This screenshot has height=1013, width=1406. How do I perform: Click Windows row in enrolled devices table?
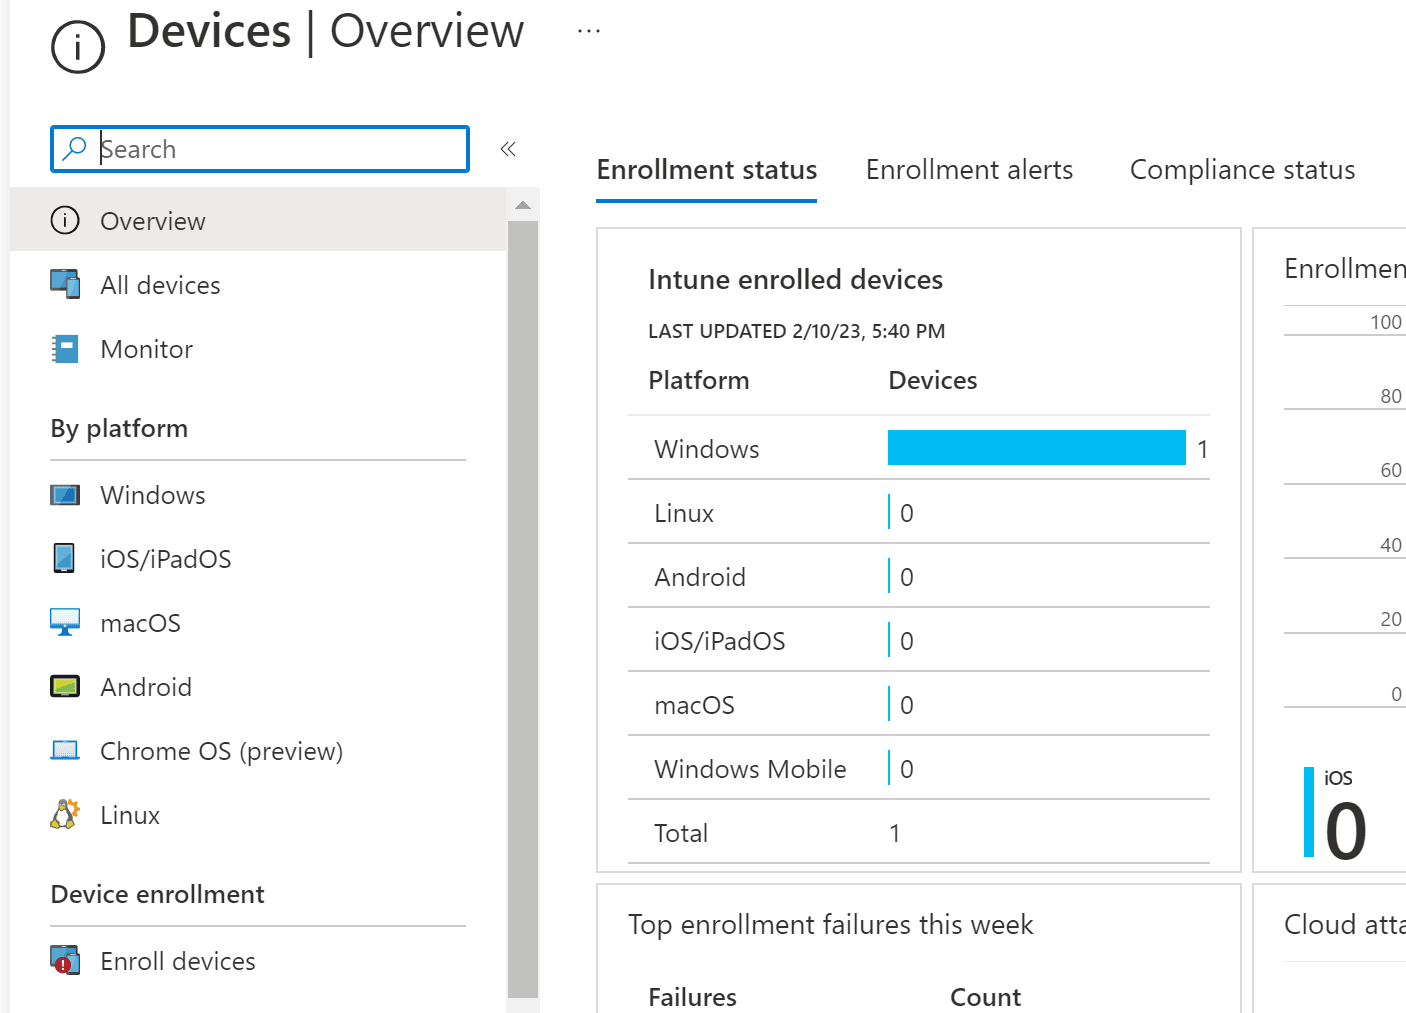pos(919,448)
